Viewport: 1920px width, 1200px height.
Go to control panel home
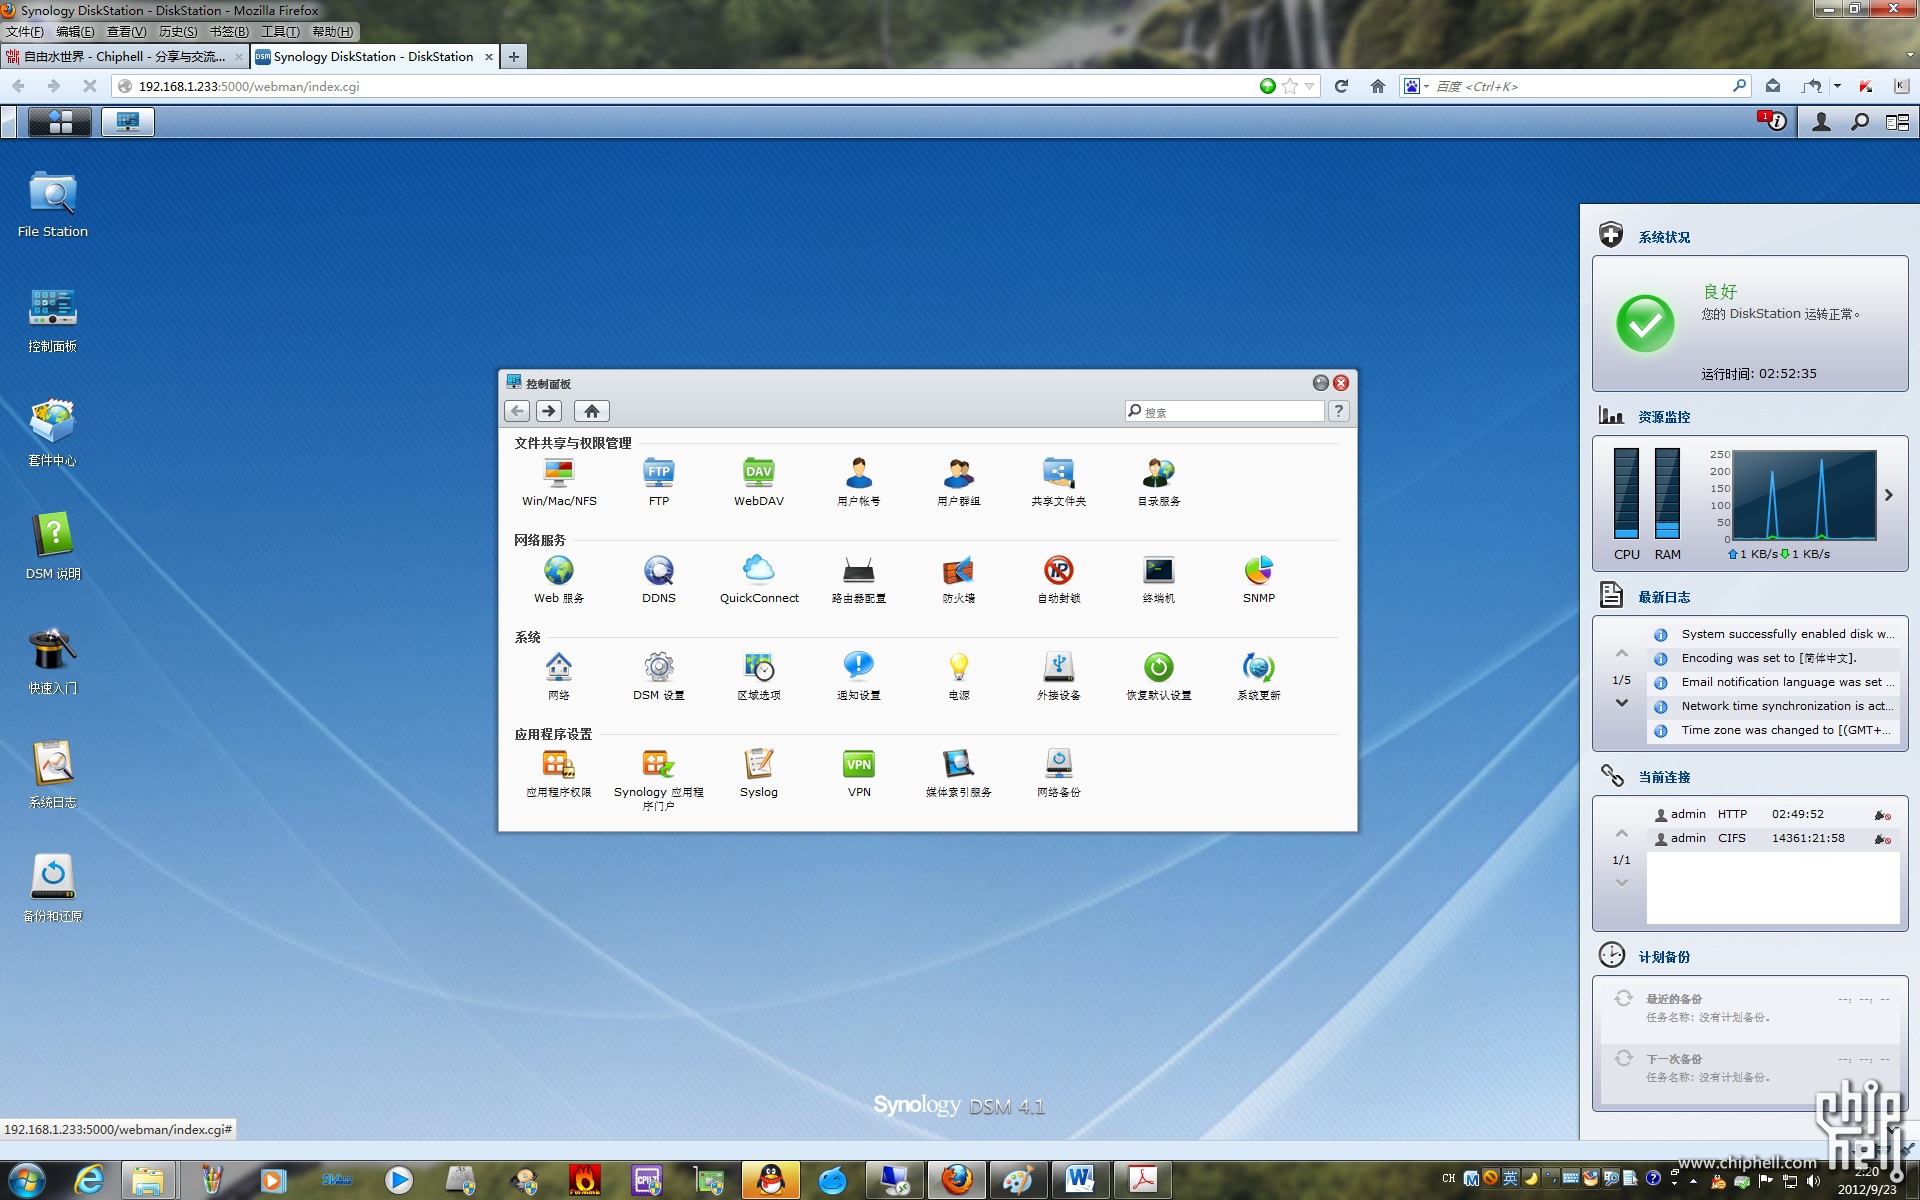click(592, 411)
